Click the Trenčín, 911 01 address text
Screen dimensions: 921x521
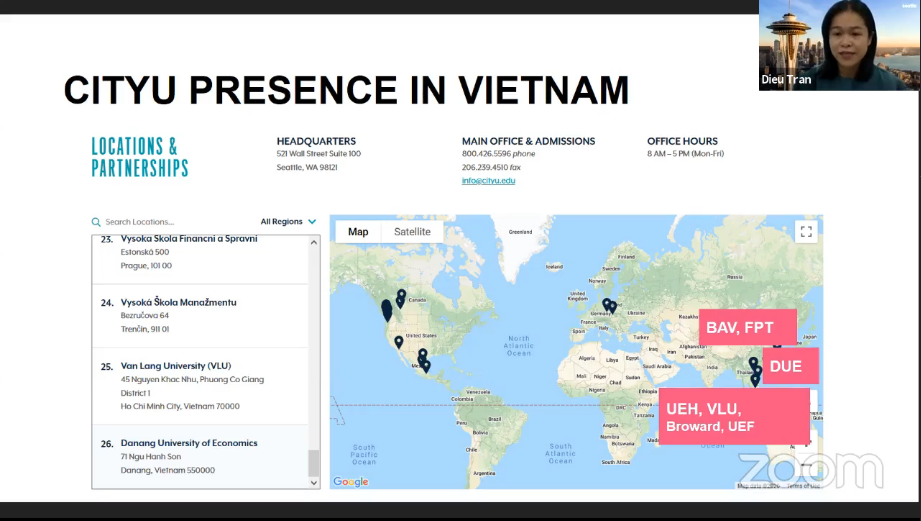[x=144, y=330]
